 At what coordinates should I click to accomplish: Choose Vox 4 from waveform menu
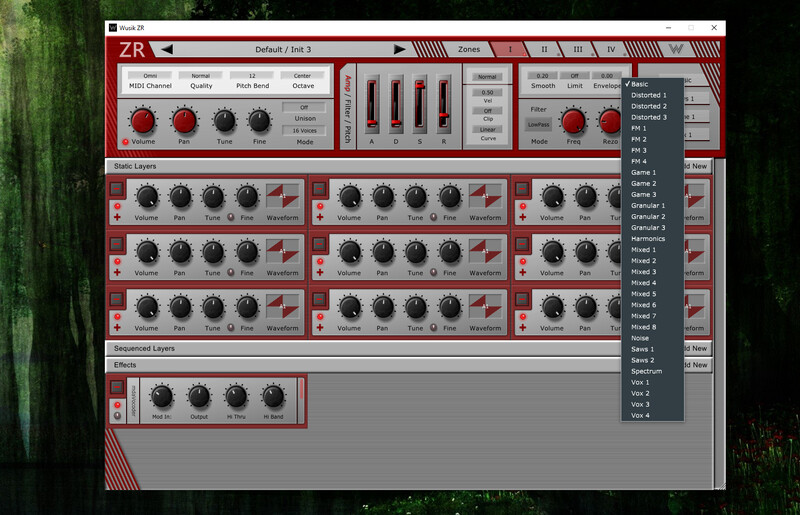coord(653,415)
